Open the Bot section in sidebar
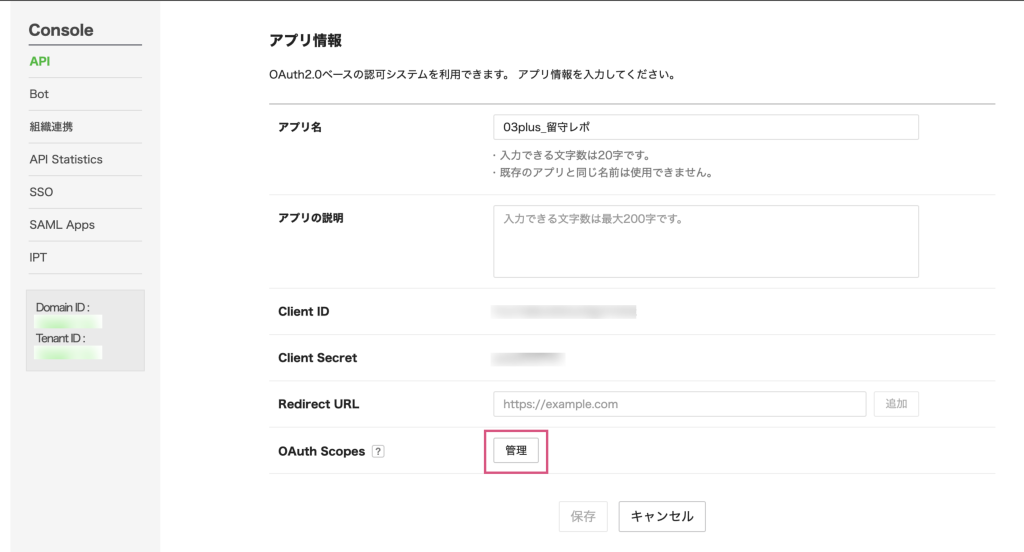The width and height of the screenshot is (1024, 552). click(x=39, y=94)
